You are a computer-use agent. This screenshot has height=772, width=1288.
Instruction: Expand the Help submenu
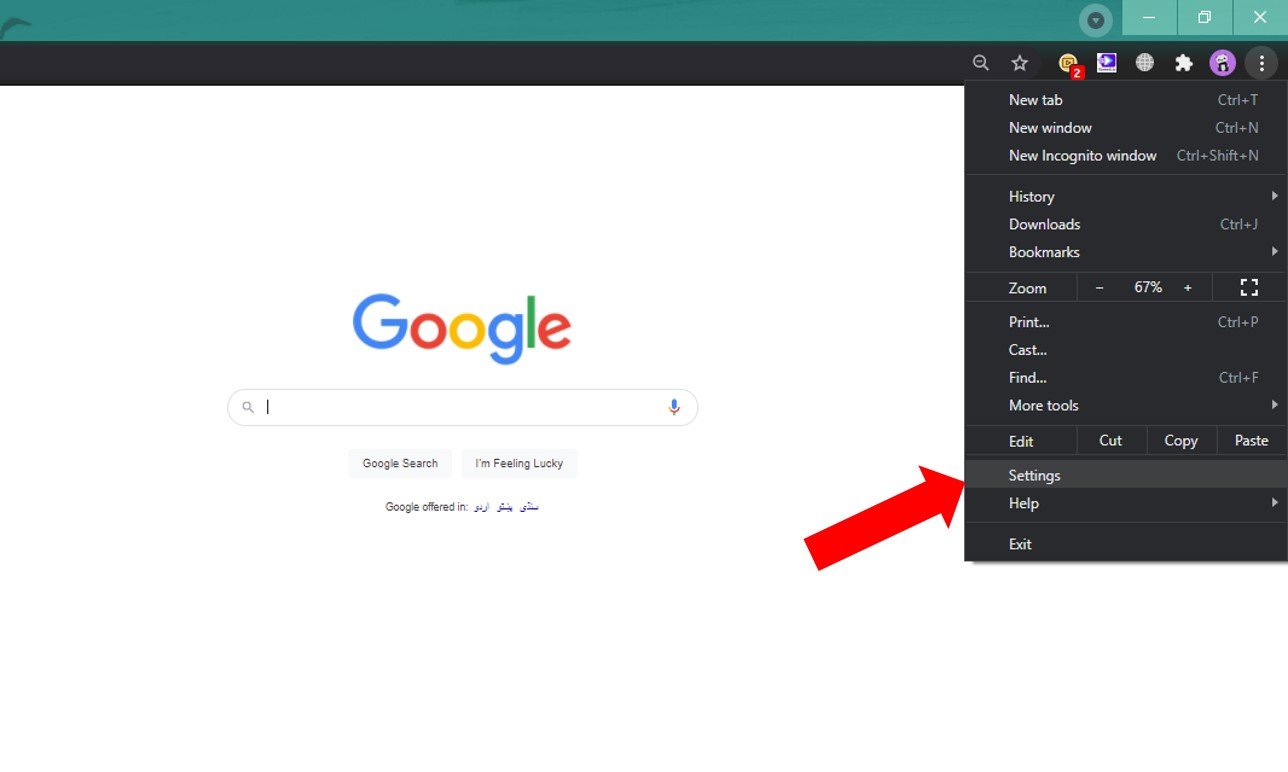pos(1126,503)
